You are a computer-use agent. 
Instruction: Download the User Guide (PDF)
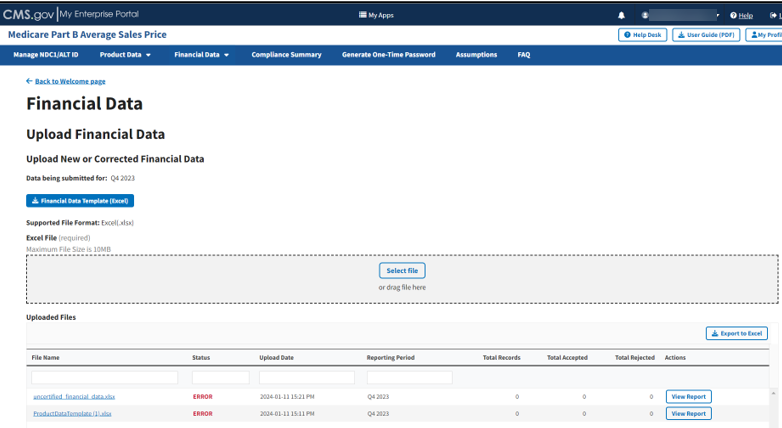point(706,35)
